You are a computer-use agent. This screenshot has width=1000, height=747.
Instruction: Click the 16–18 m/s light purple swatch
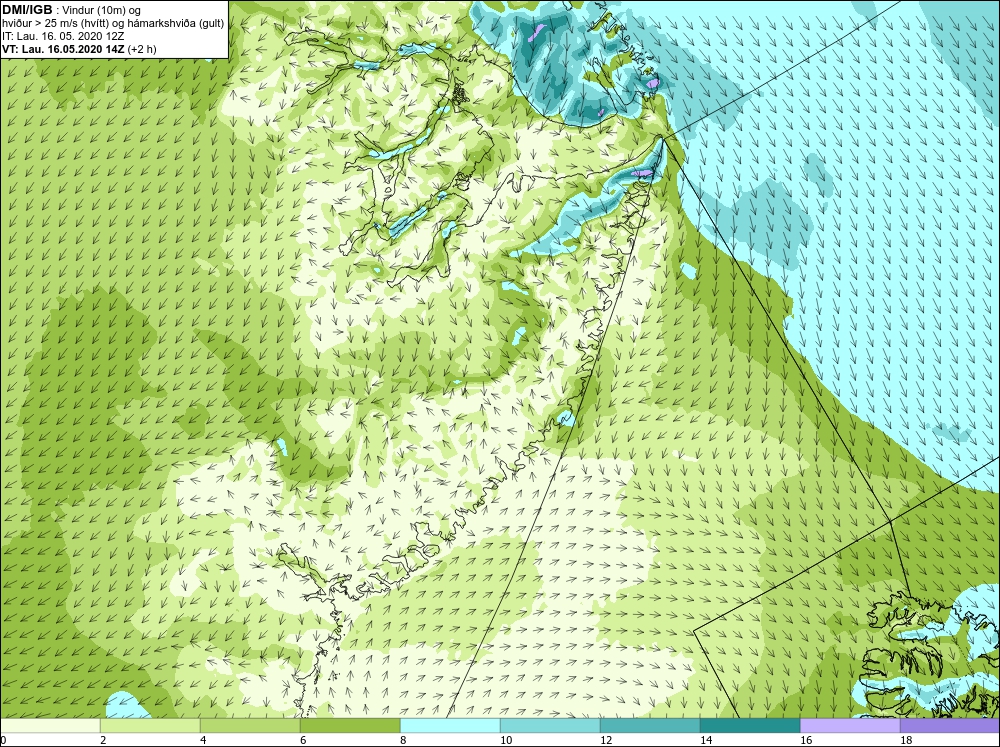click(x=850, y=726)
